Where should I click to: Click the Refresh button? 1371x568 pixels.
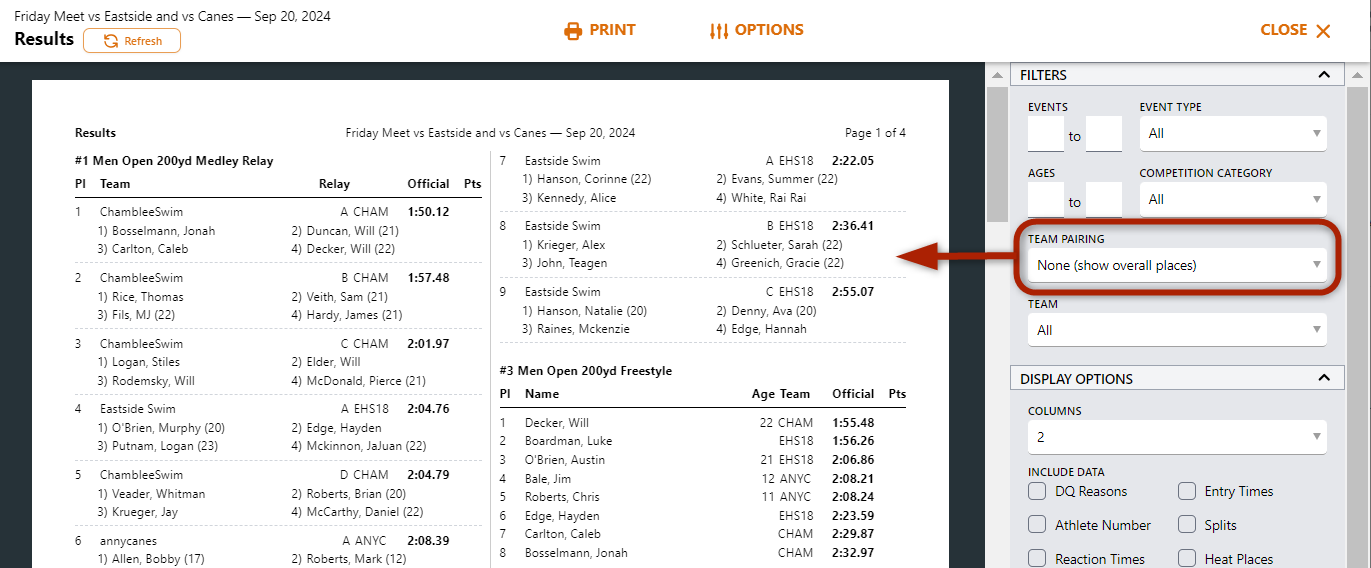pyautogui.click(x=132, y=41)
